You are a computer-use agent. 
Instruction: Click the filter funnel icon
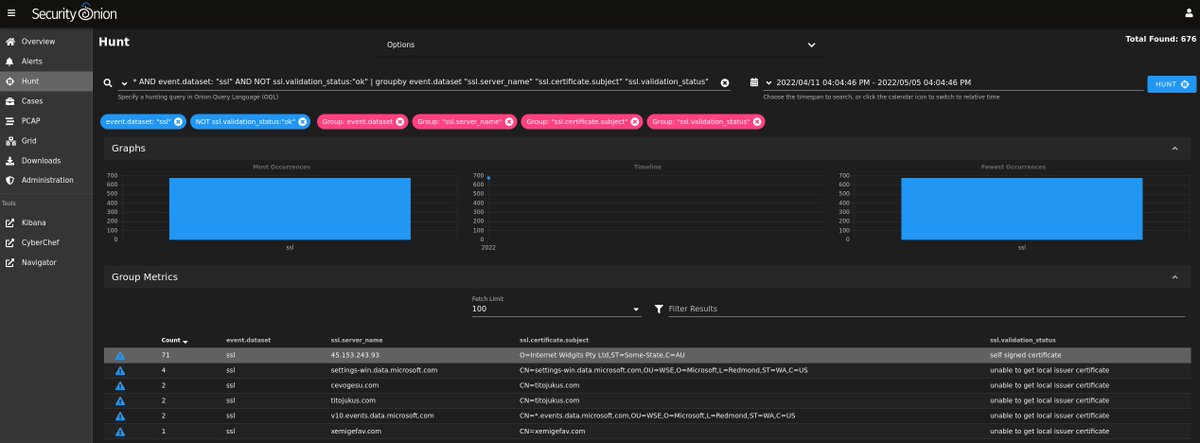tap(658, 309)
